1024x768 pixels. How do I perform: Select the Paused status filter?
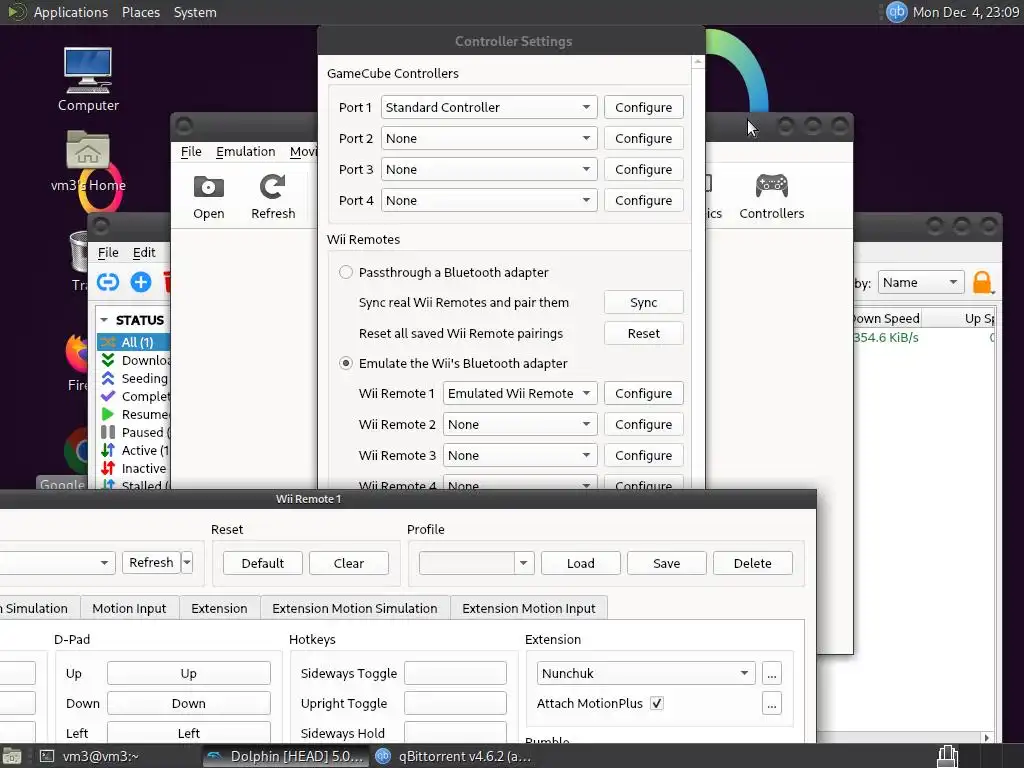coord(135,432)
